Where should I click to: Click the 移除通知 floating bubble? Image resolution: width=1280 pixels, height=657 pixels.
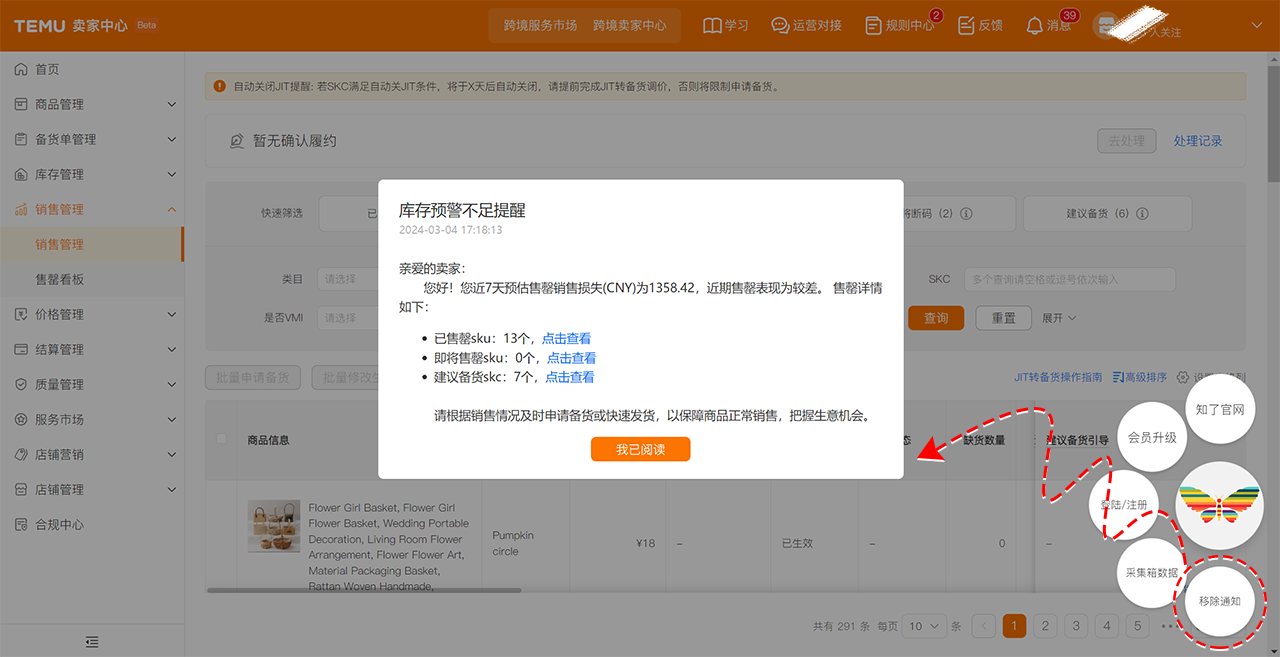point(1220,601)
